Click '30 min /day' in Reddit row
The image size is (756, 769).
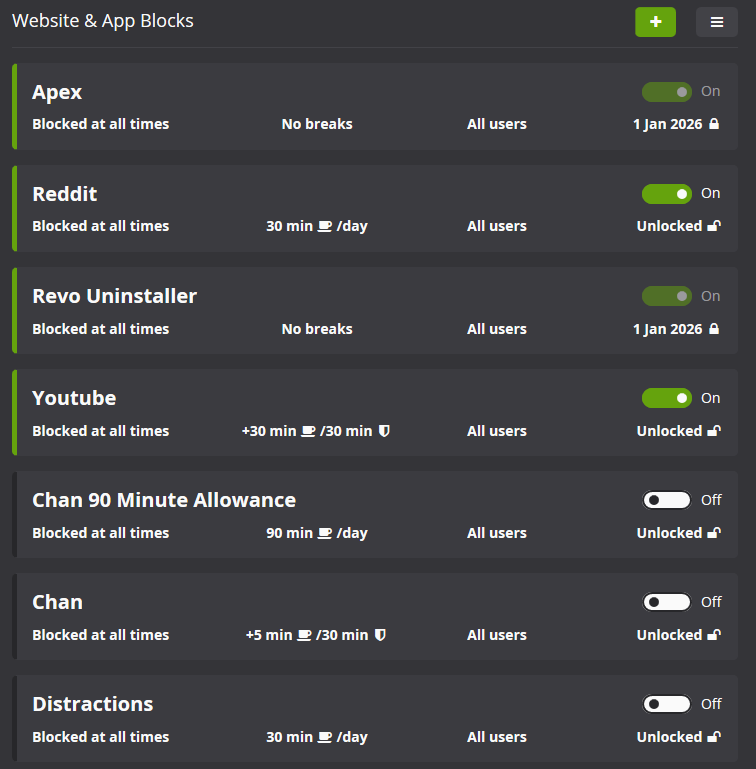[317, 226]
